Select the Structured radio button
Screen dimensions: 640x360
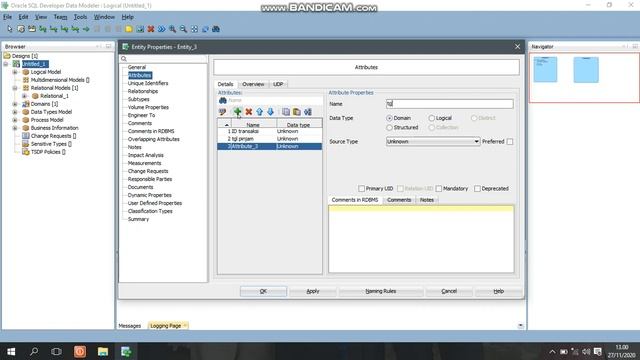(x=389, y=127)
